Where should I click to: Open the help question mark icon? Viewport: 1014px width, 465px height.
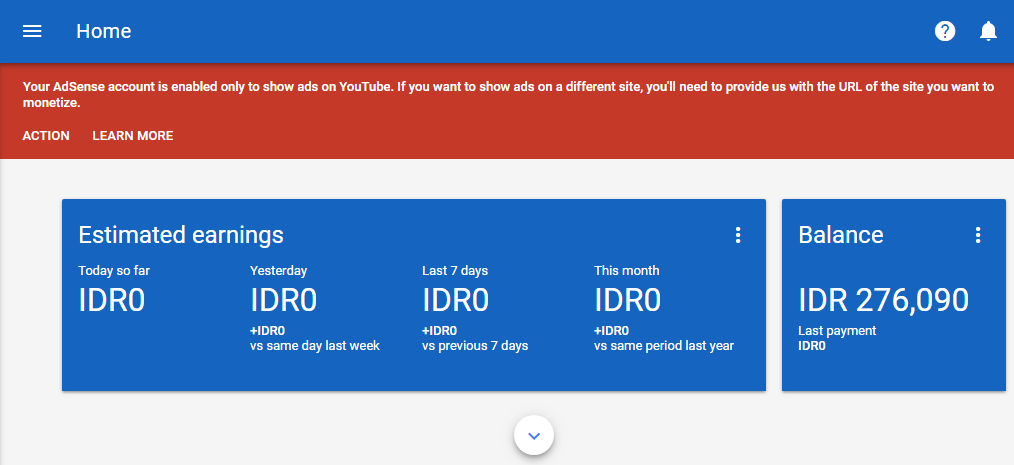[x=945, y=31]
